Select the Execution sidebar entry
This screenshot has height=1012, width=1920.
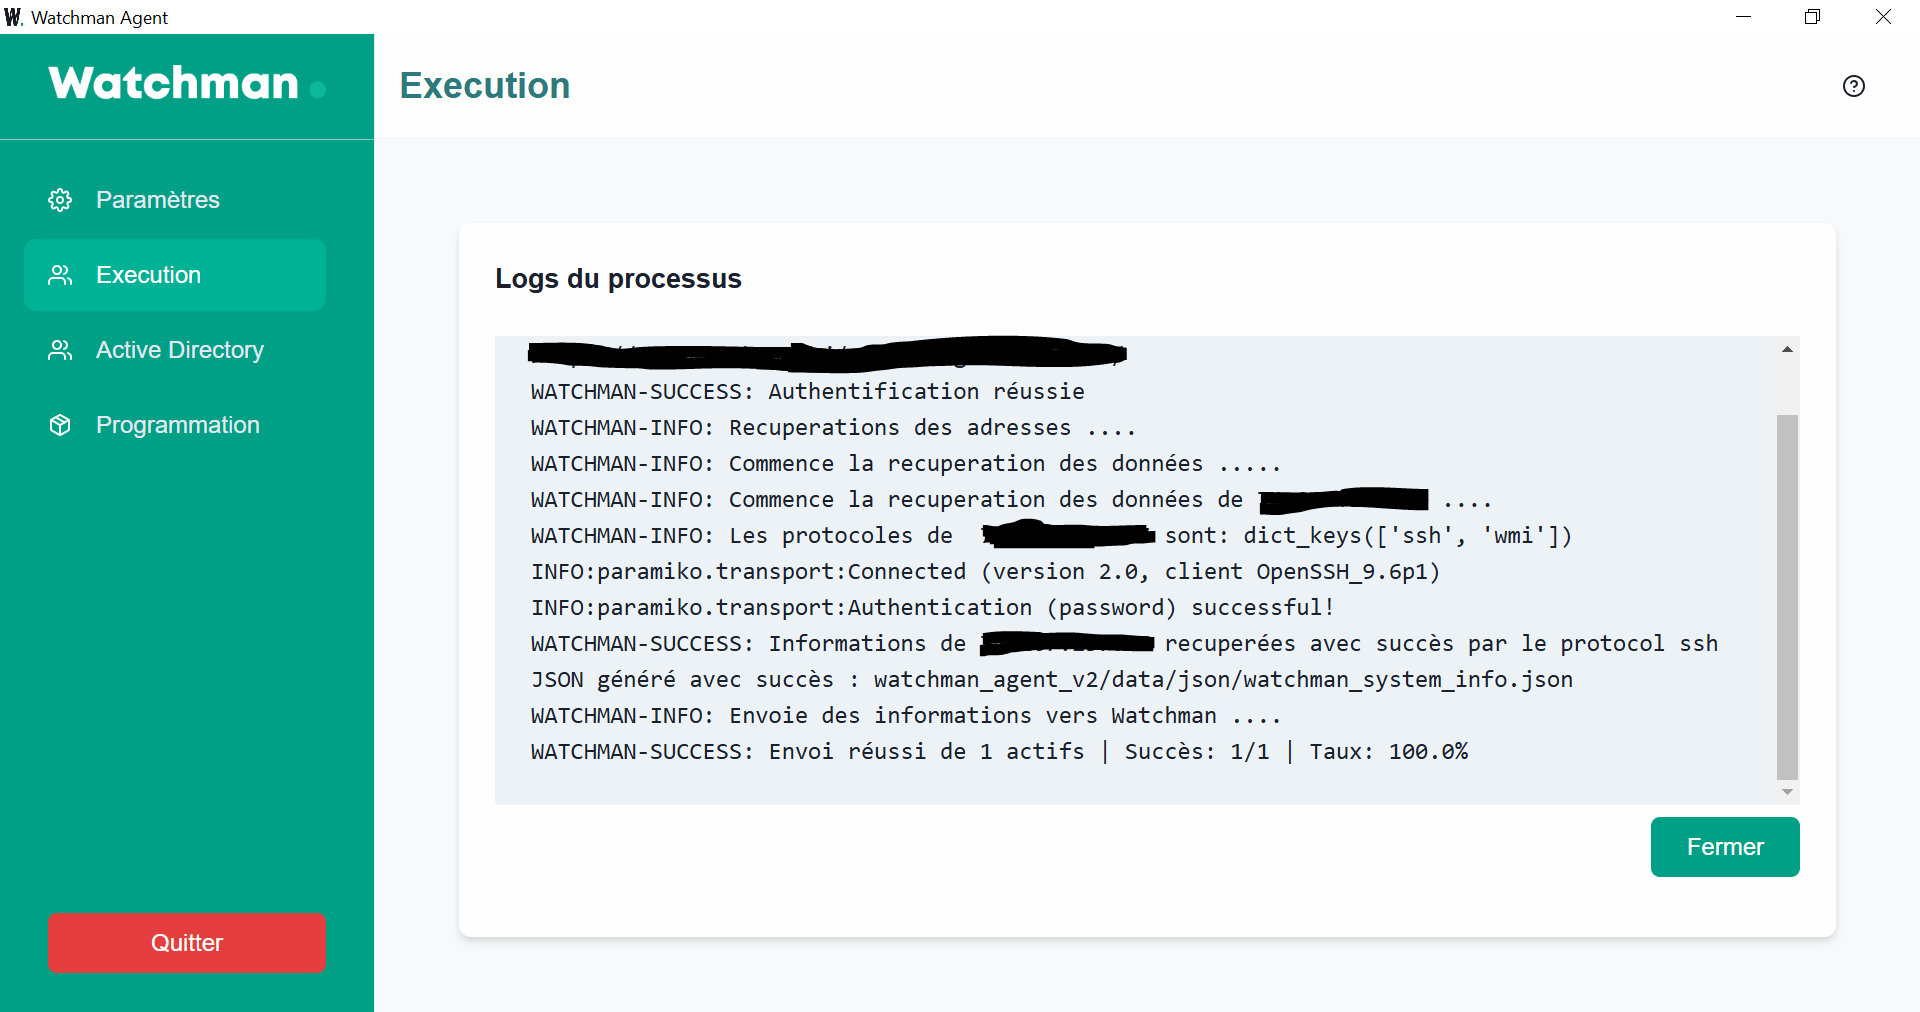(x=175, y=275)
